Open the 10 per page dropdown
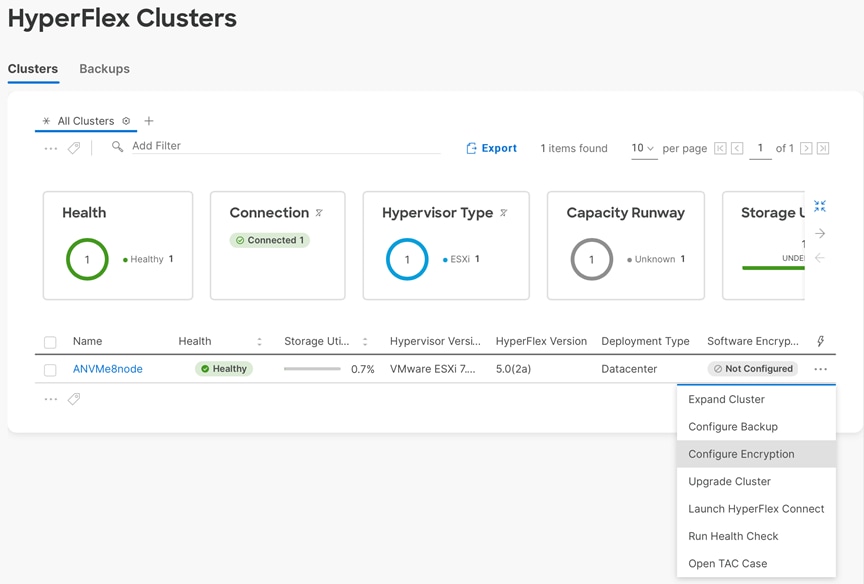 click(643, 148)
